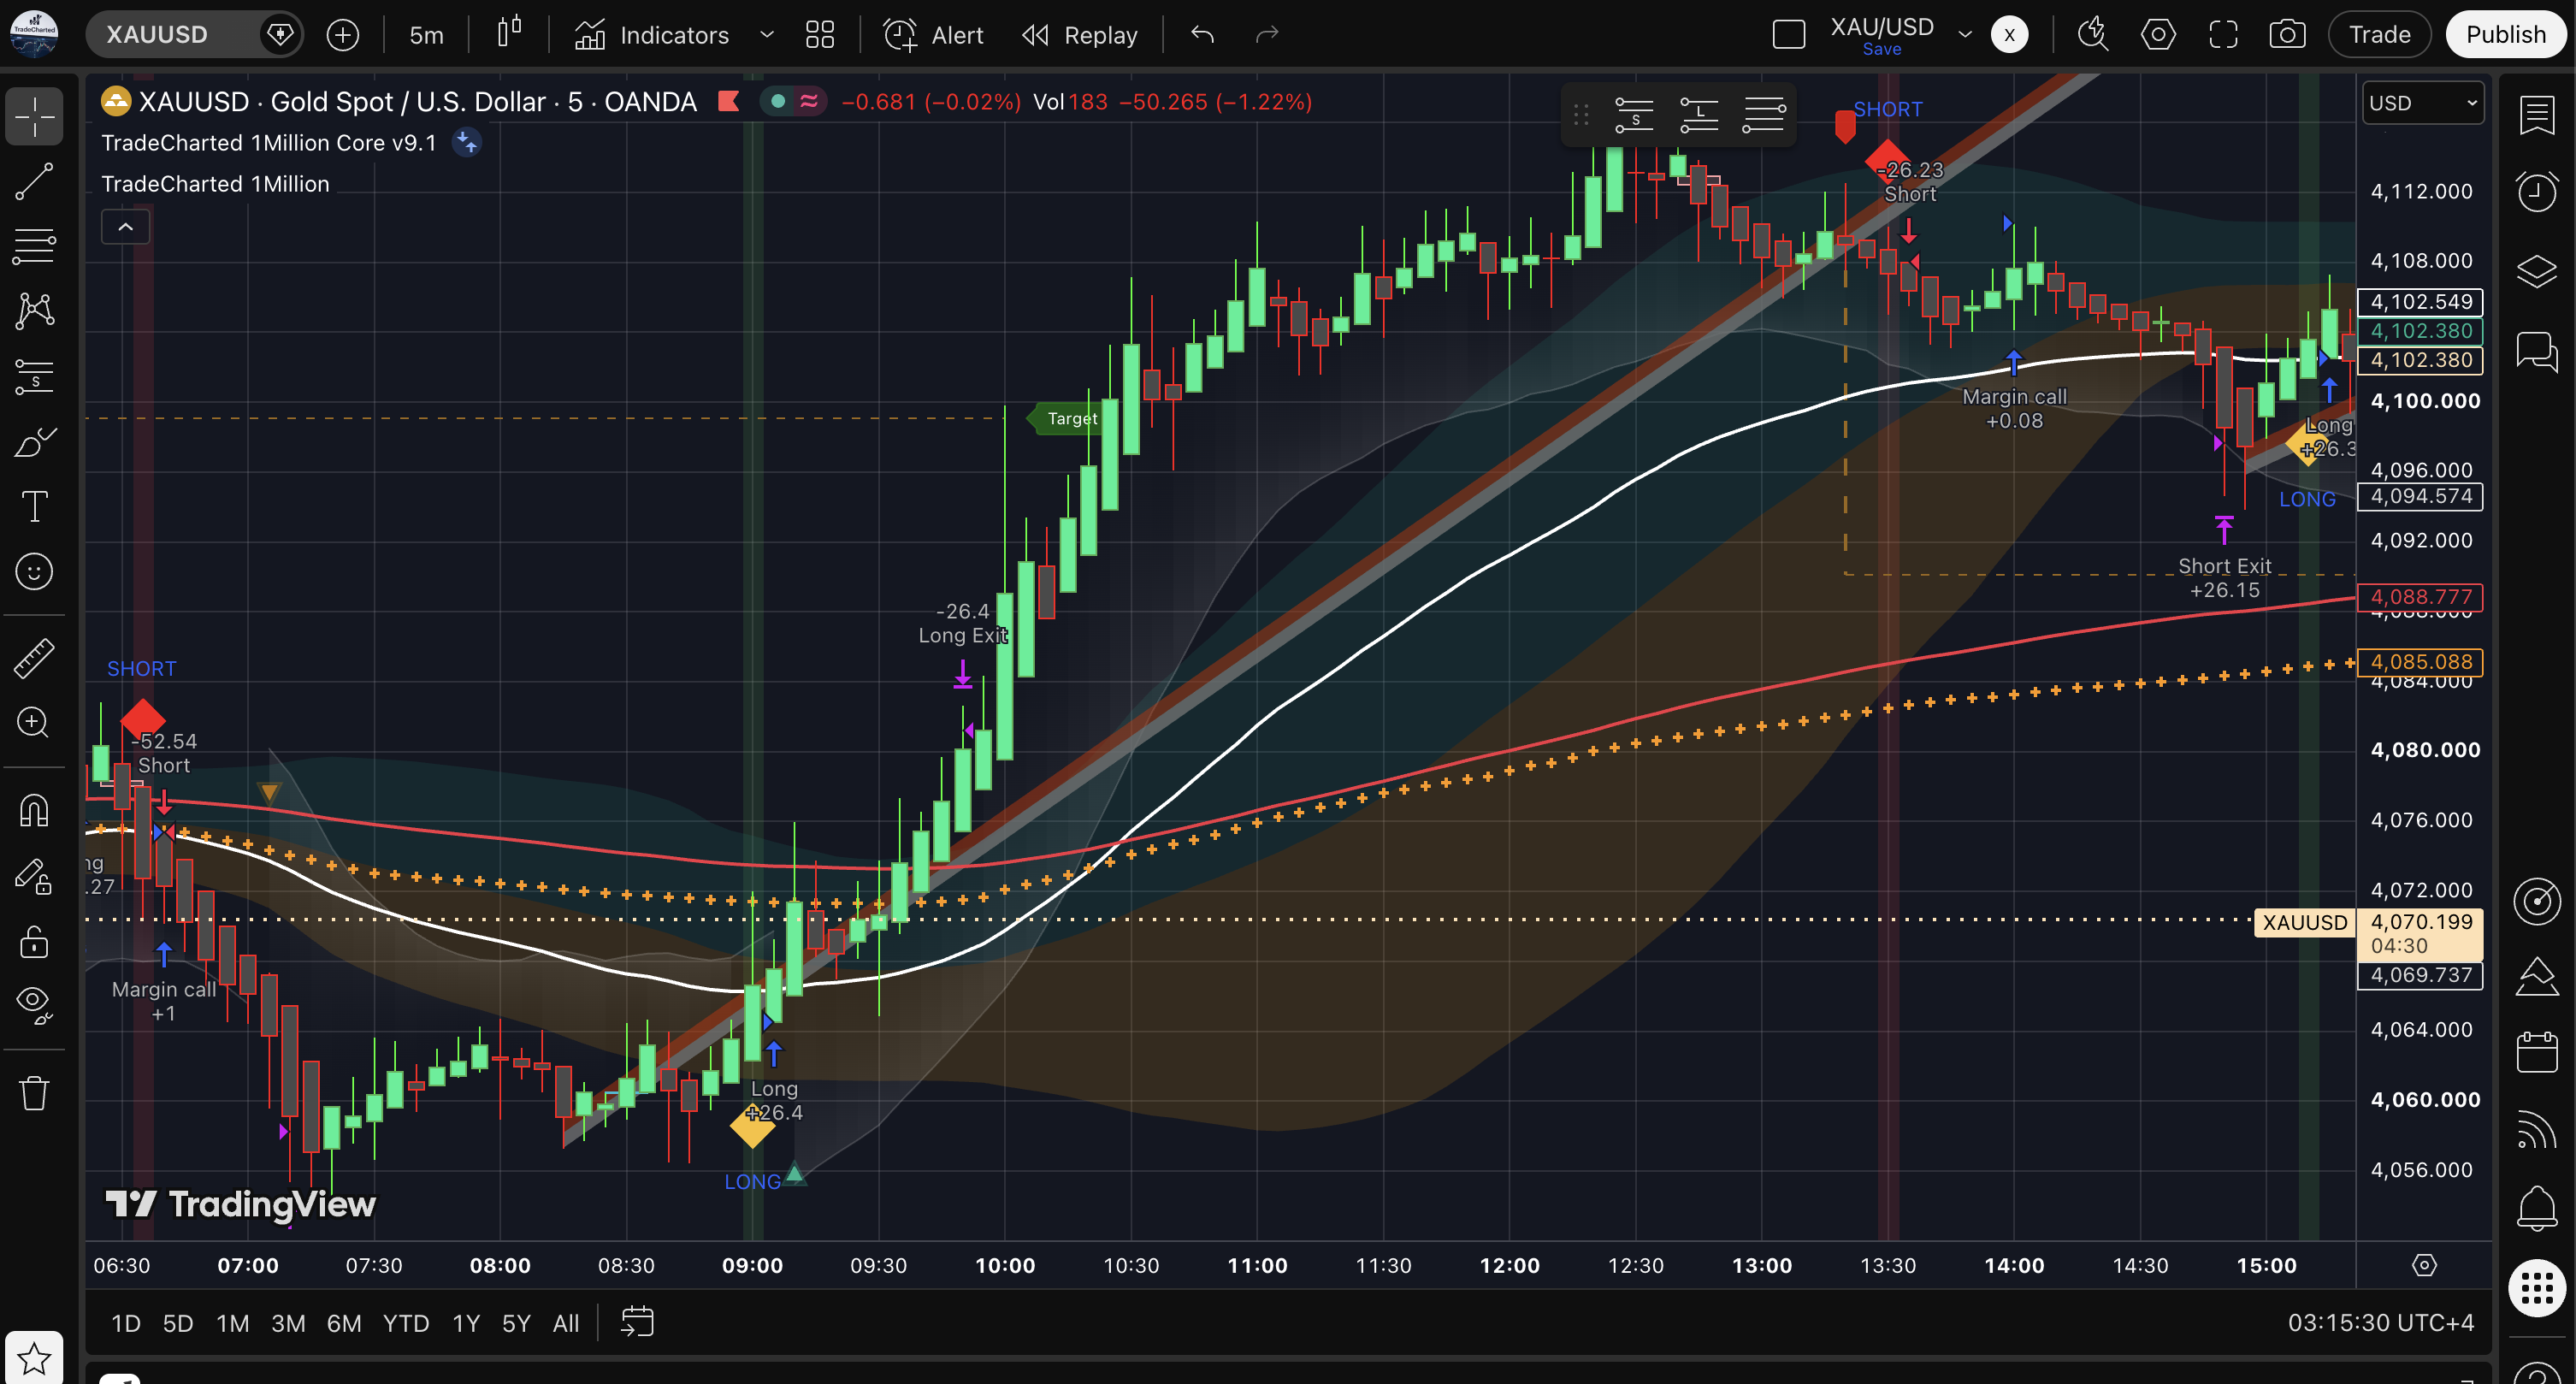The width and height of the screenshot is (2576, 1384).
Task: Remove drawings with the trash icon
Action: (34, 1092)
